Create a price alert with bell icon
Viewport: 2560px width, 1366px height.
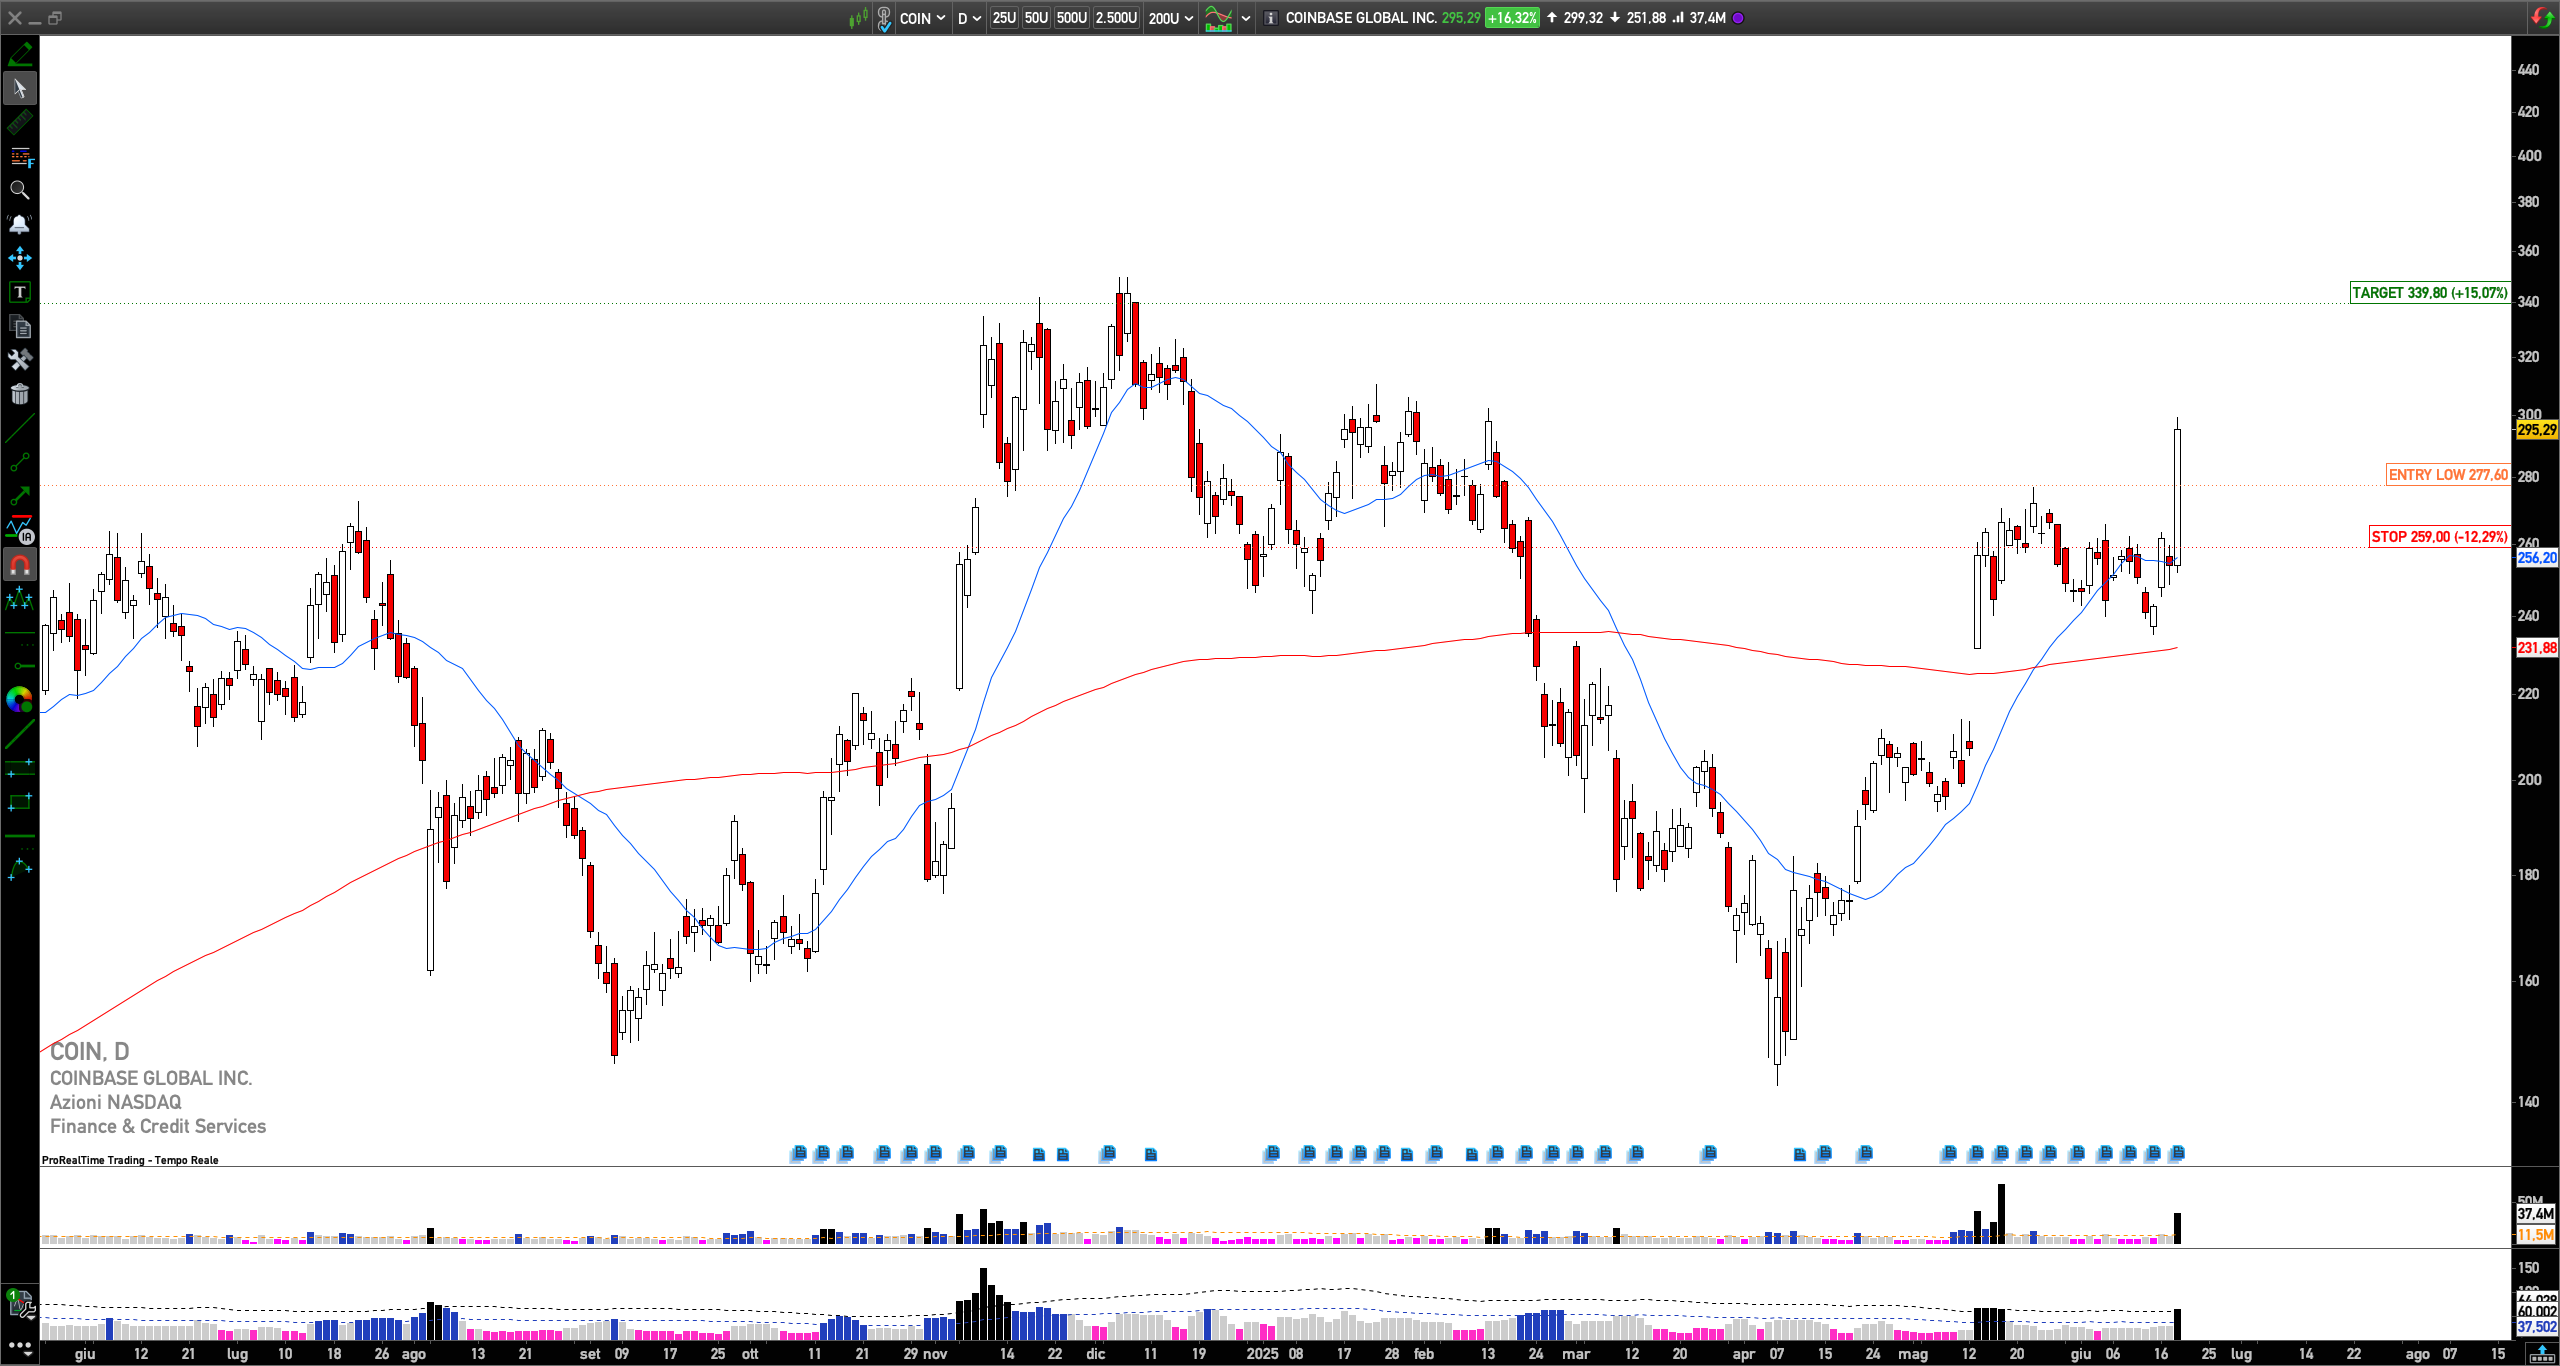pyautogui.click(x=19, y=224)
